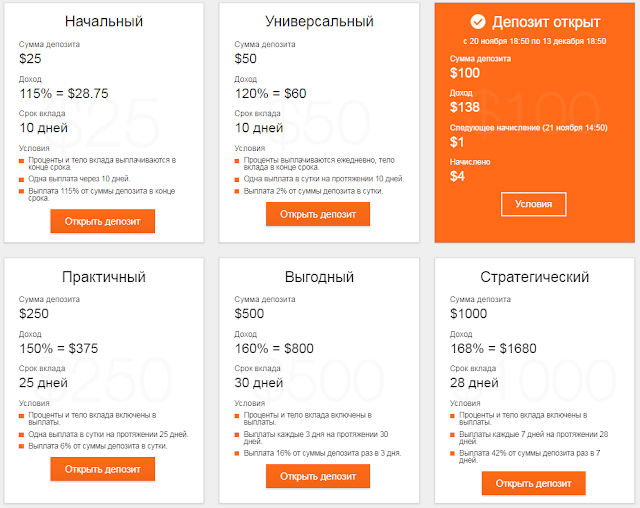Click the $138 income amount
Screen dimensions: 640x508
[x=464, y=107]
